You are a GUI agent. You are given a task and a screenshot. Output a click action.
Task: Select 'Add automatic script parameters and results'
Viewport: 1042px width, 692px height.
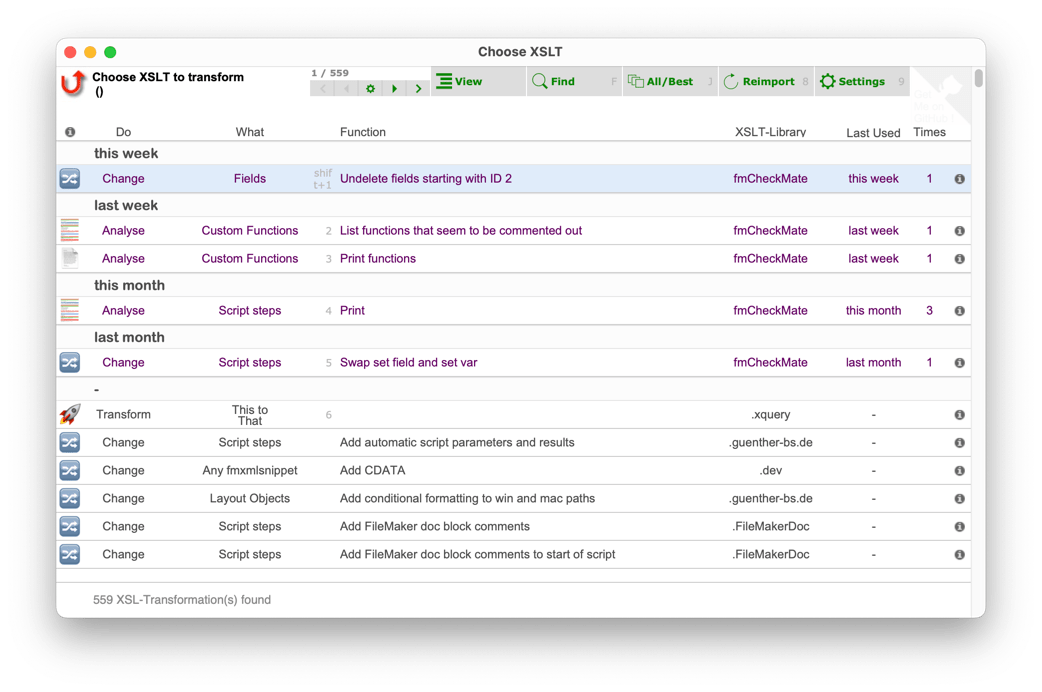457,442
